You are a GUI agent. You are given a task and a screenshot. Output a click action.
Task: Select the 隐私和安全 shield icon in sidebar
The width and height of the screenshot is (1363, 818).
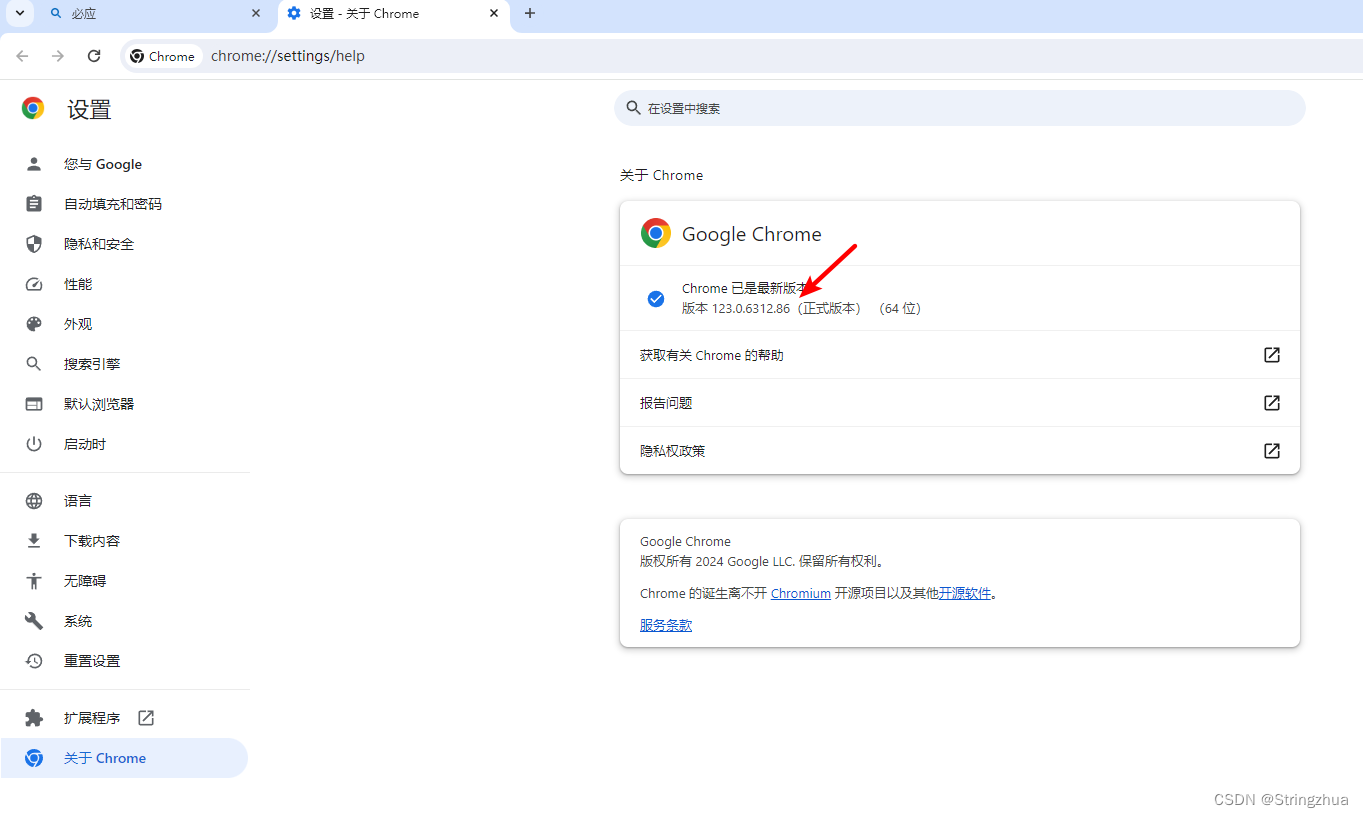point(33,243)
